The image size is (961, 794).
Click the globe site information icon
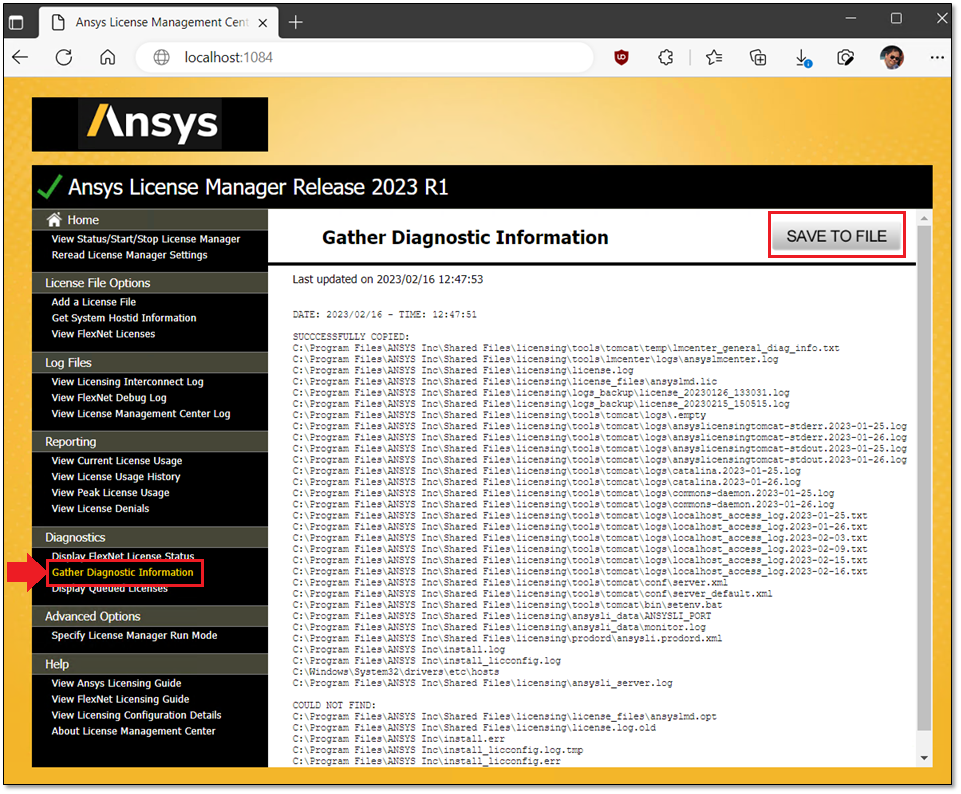tap(161, 58)
